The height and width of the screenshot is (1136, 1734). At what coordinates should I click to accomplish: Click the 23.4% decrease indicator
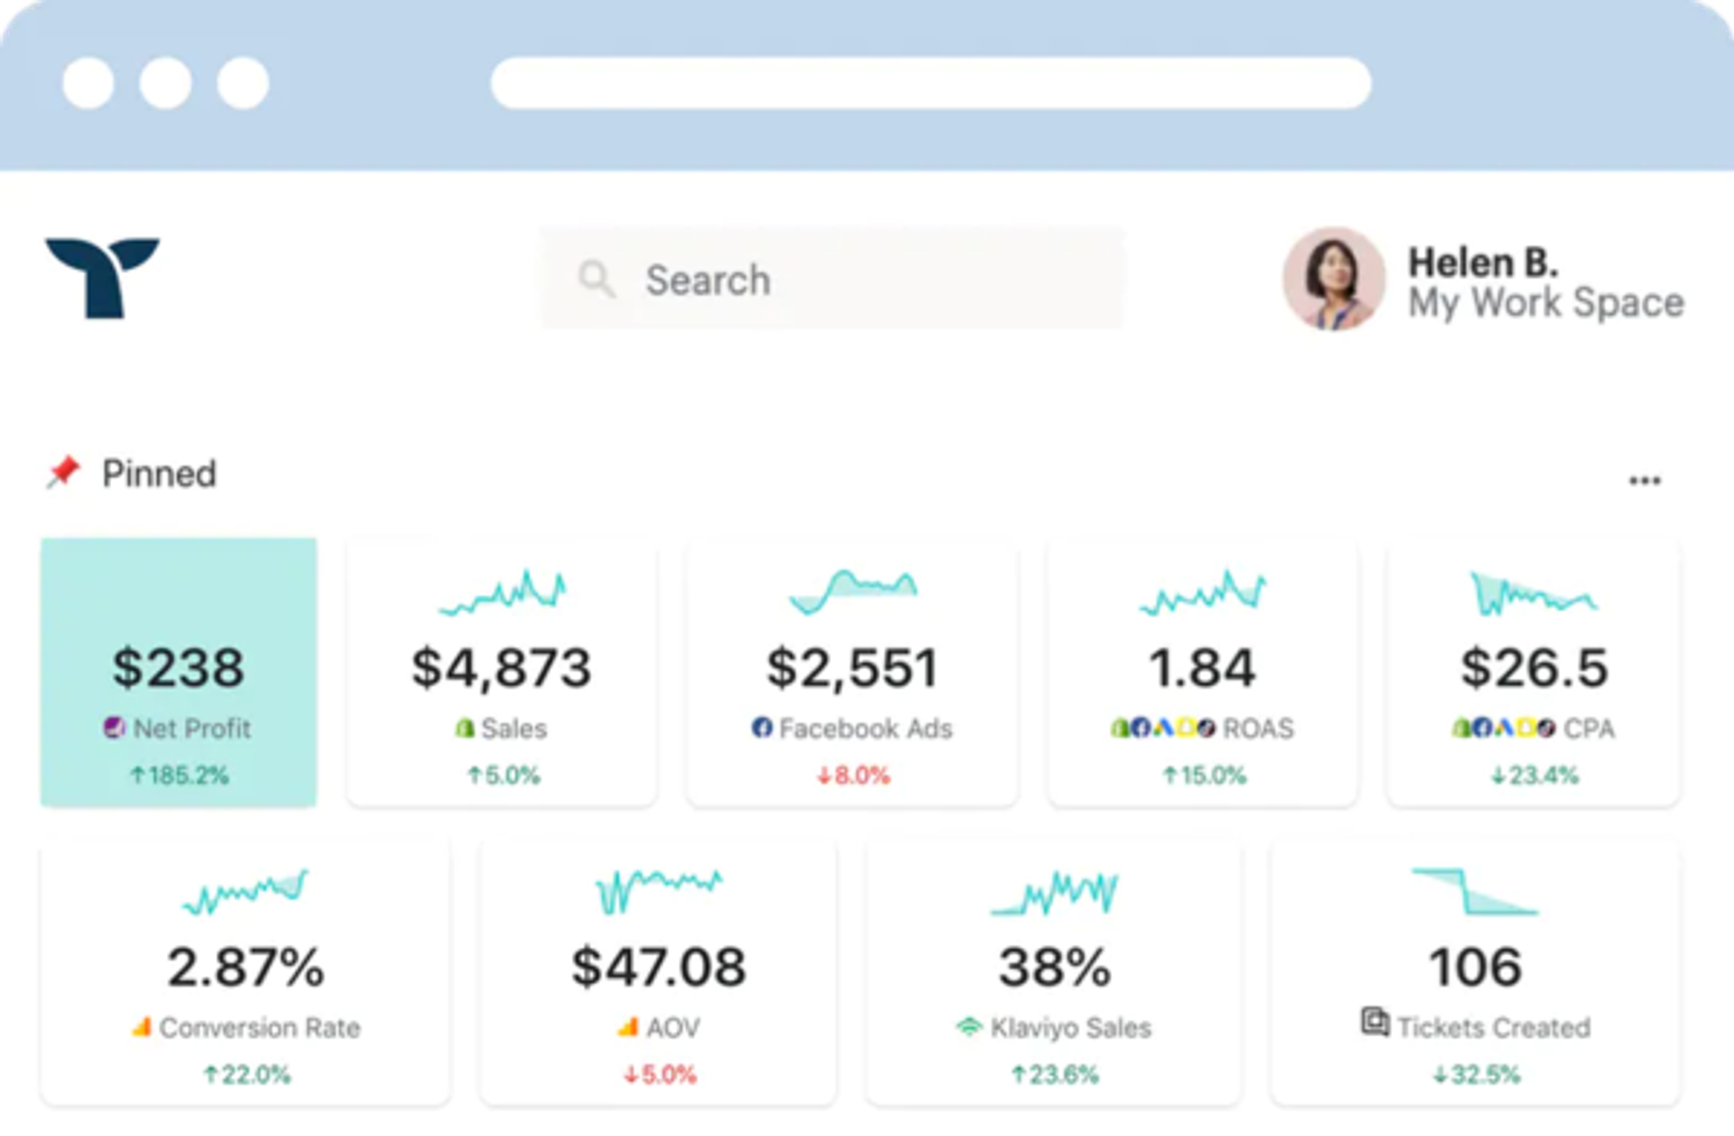1535,775
